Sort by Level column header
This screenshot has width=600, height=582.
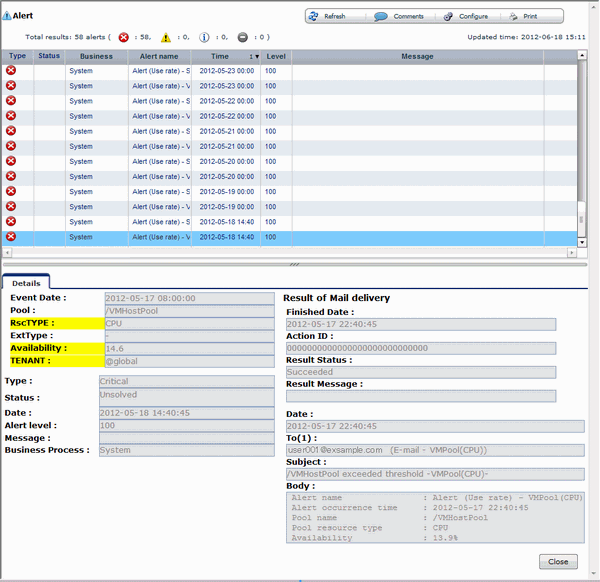276,56
